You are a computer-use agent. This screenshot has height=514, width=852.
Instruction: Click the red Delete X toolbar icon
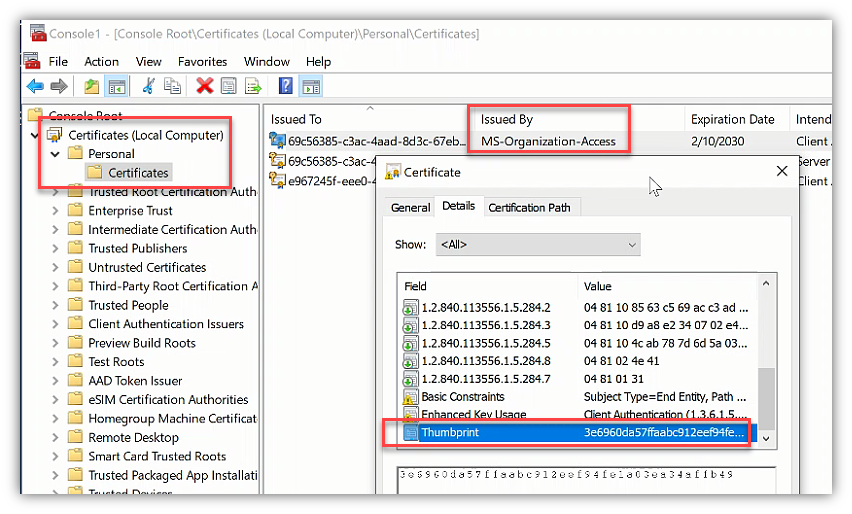204,86
